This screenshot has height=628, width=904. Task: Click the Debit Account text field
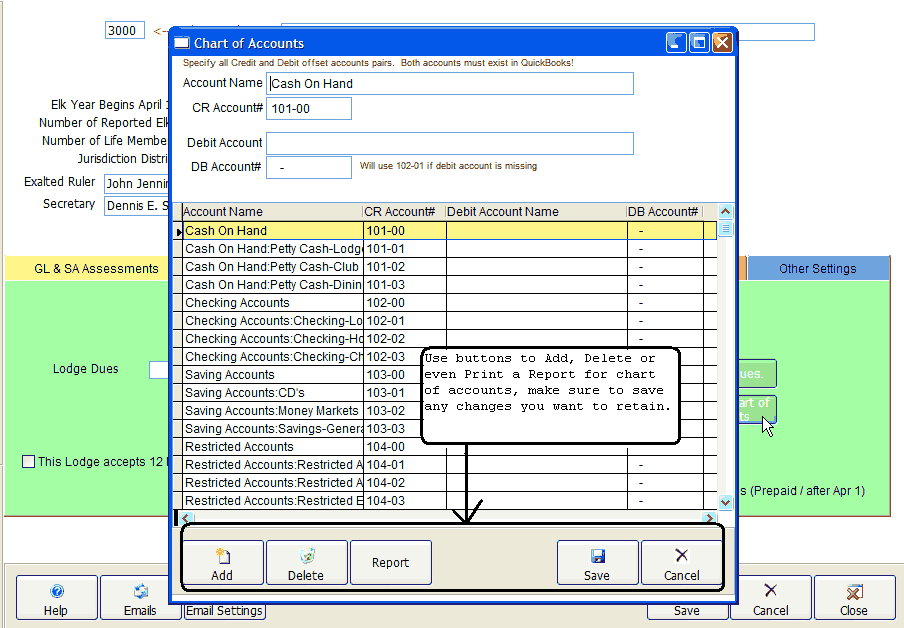(x=450, y=143)
